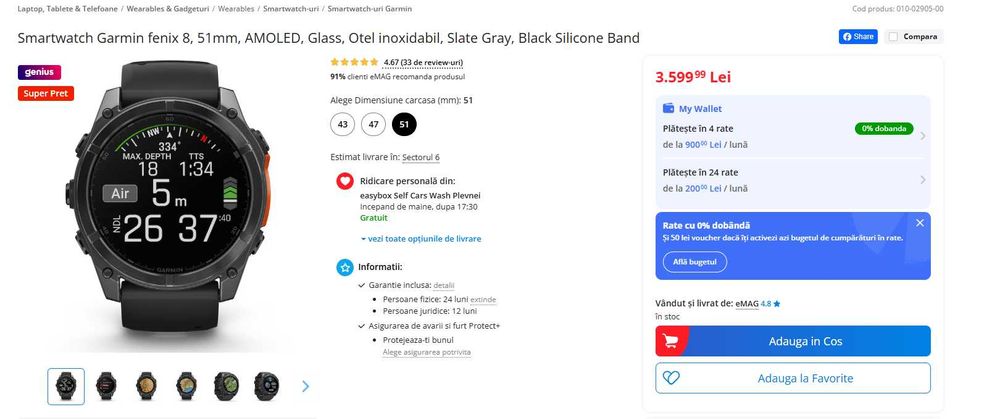This screenshot has height=419, width=1000.
Task: Change delivery location 'Sectorul 6'
Action: 421,157
